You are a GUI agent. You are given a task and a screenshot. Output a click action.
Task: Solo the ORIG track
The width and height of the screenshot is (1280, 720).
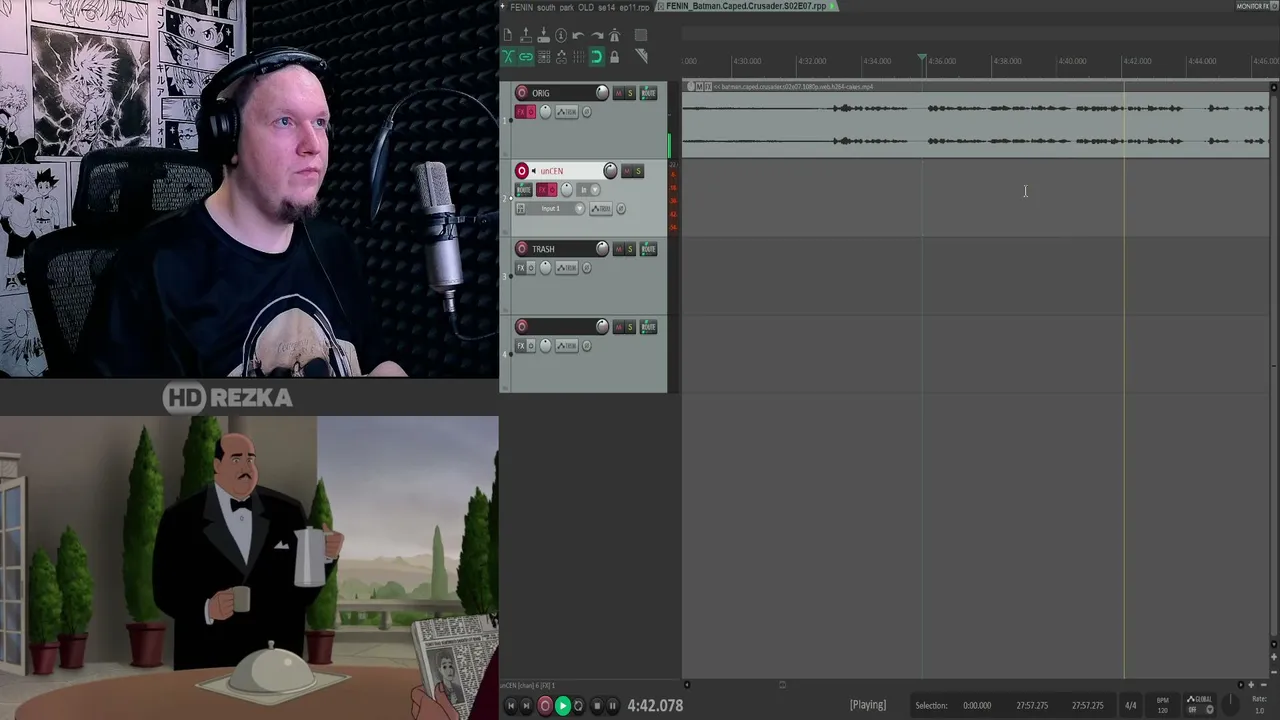click(630, 93)
